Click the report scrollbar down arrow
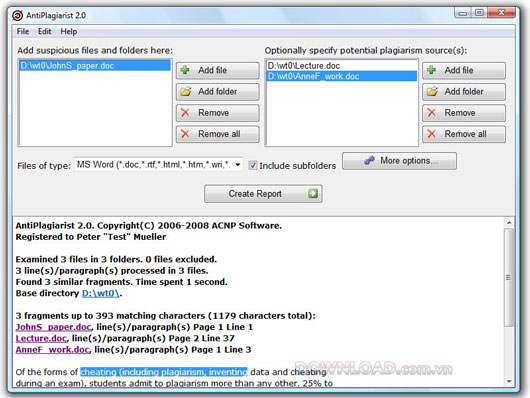This screenshot has width=530, height=398. [x=509, y=381]
